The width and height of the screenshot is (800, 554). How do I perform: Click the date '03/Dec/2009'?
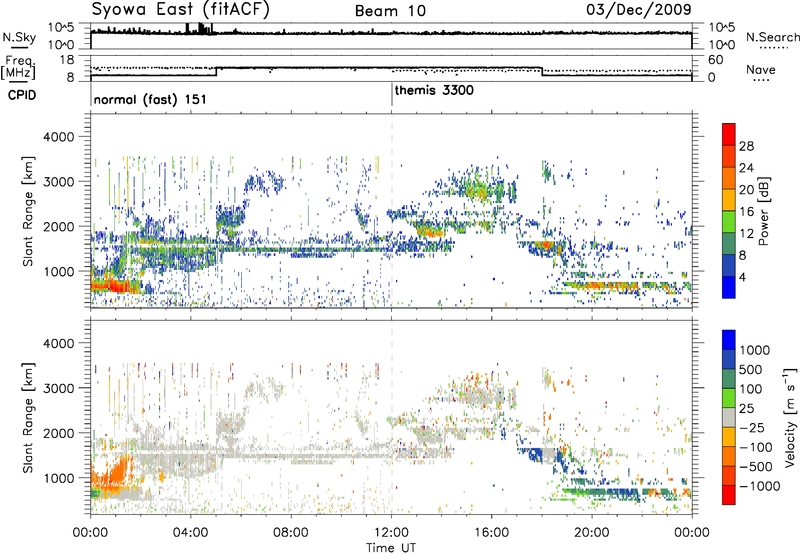pos(639,9)
